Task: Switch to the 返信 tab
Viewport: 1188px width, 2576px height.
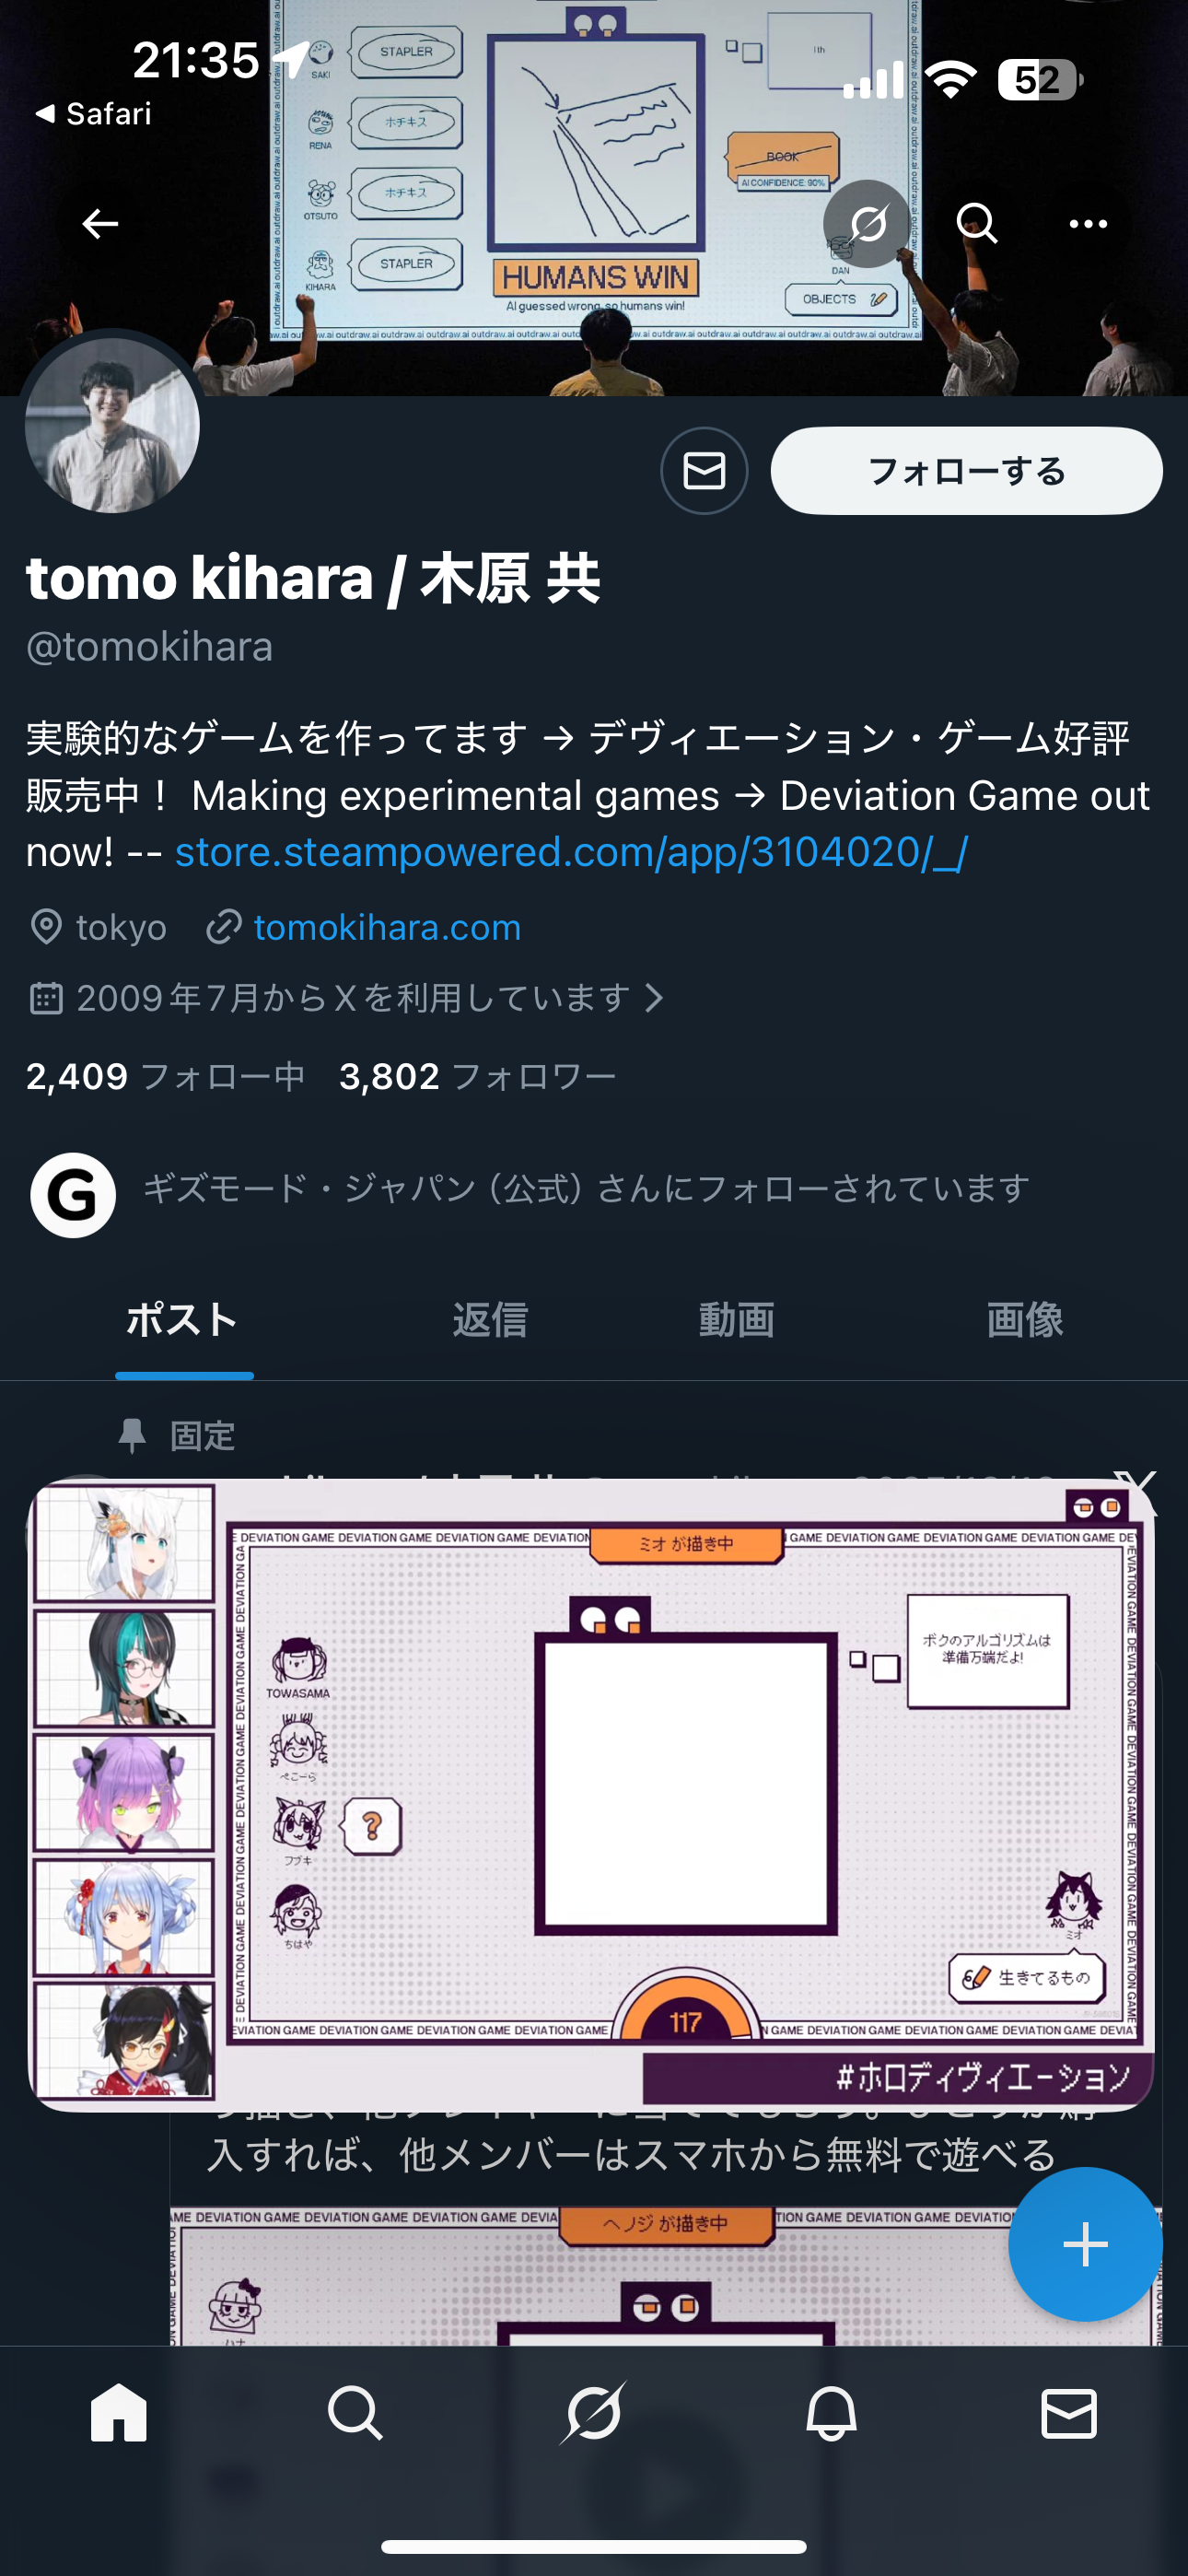Action: click(490, 1320)
